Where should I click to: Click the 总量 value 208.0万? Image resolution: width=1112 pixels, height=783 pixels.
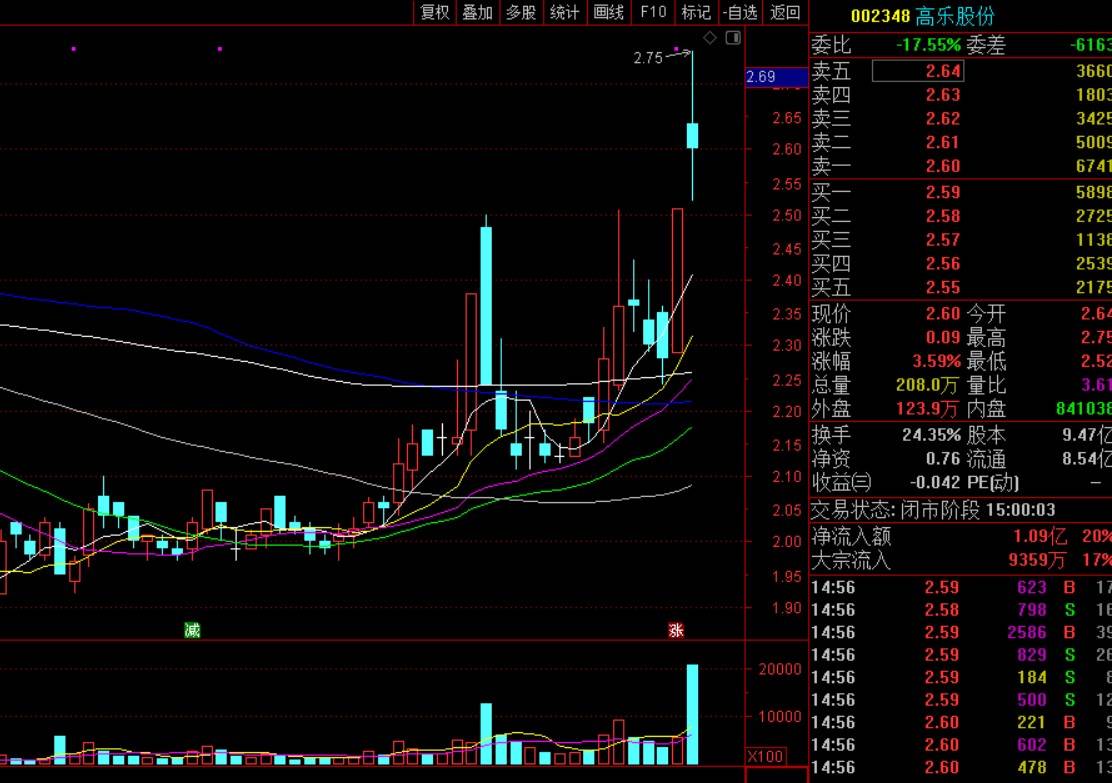[x=927, y=385]
